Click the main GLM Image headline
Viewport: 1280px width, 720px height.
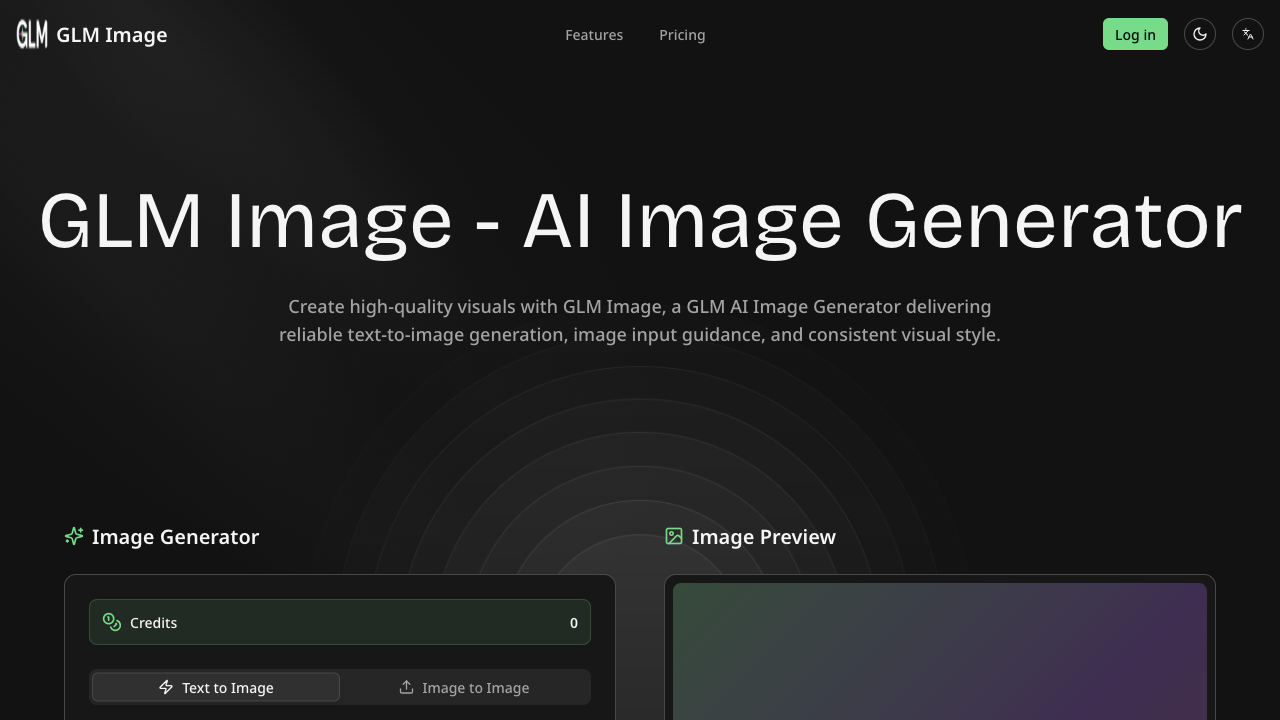pos(640,221)
